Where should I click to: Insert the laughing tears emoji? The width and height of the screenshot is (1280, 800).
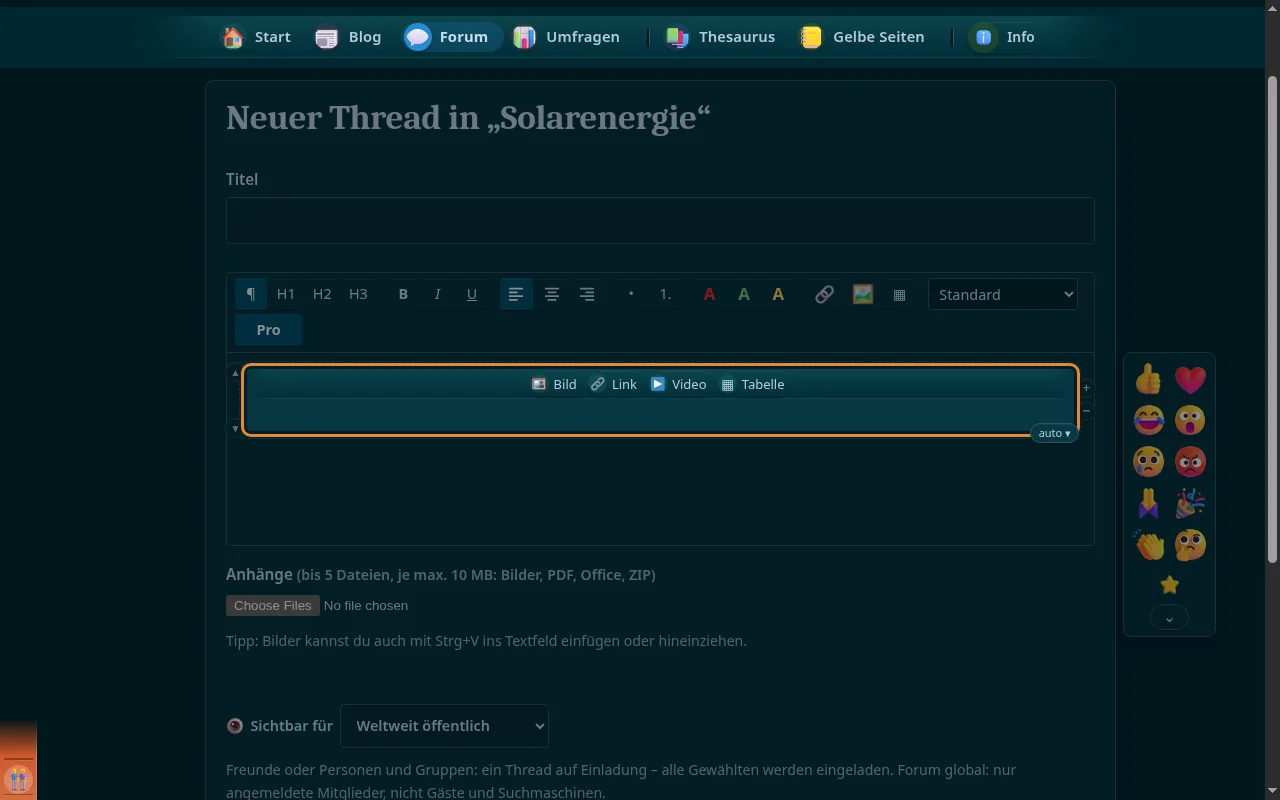point(1148,420)
